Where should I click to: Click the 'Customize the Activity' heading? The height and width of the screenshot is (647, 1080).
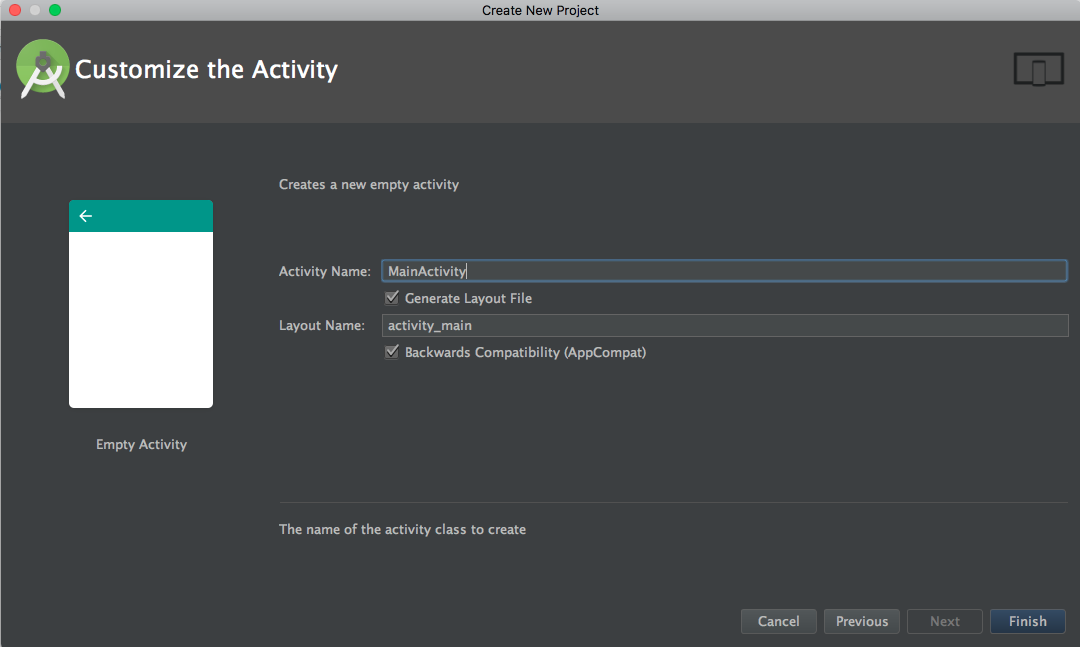(x=207, y=70)
